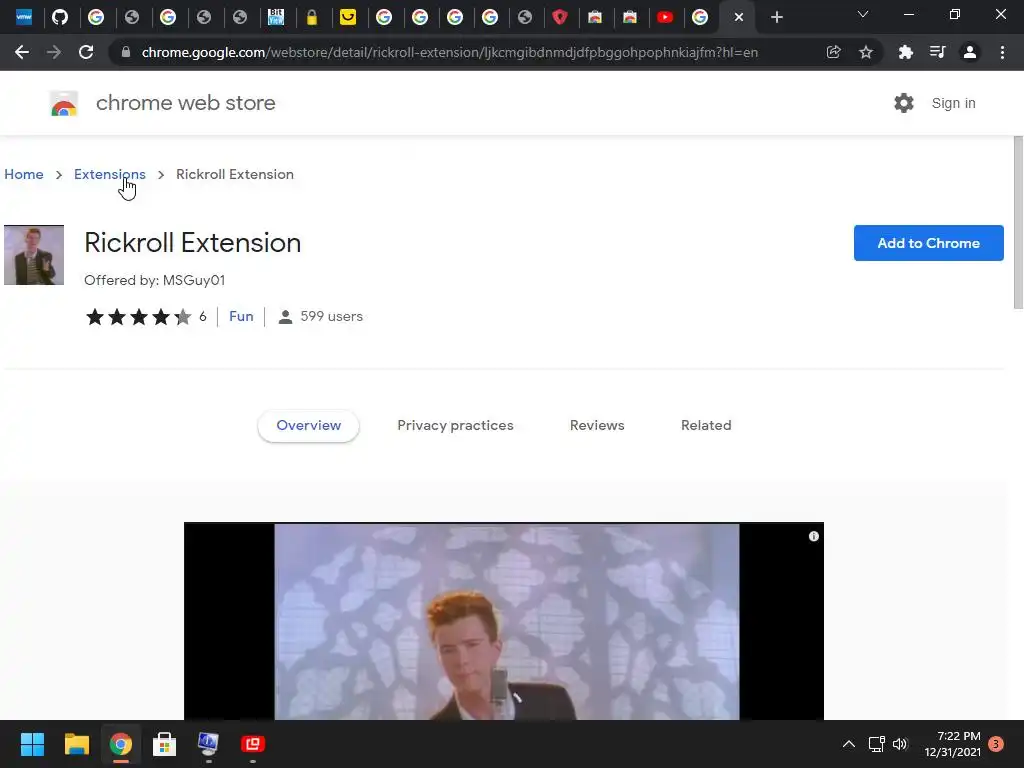Image resolution: width=1024 pixels, height=768 pixels.
Task: Open the volume control icon
Action: [900, 744]
